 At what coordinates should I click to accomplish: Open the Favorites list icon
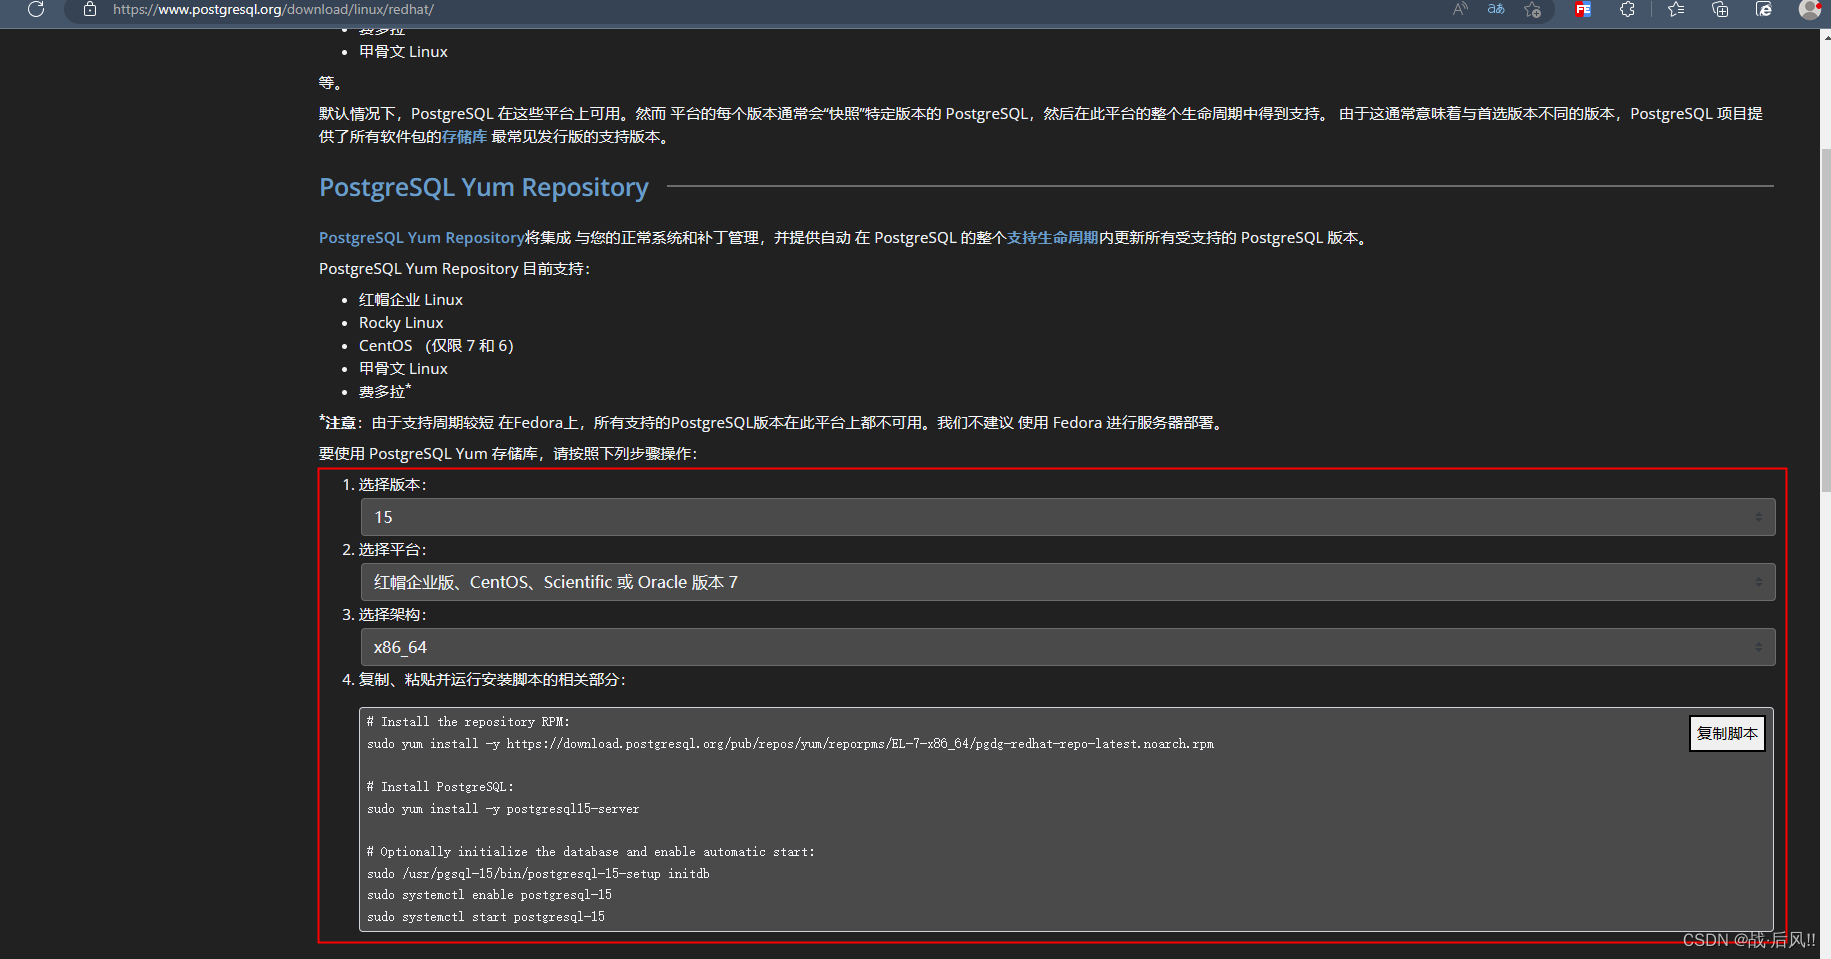(1676, 9)
